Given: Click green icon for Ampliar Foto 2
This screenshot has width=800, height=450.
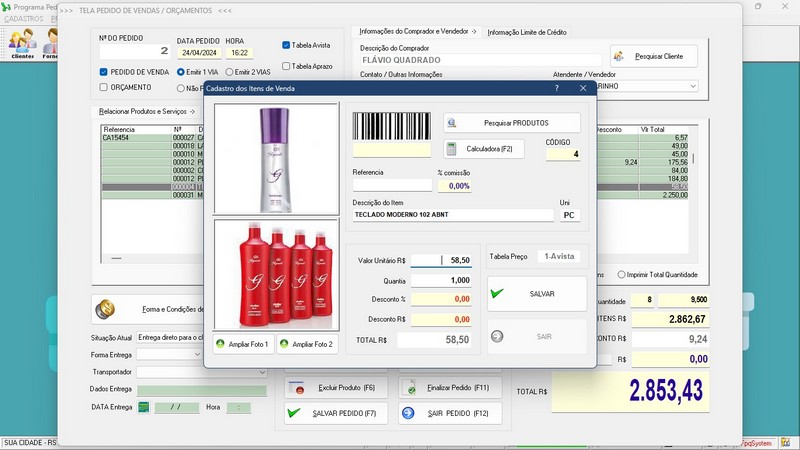Looking at the screenshot, I should click(x=284, y=344).
